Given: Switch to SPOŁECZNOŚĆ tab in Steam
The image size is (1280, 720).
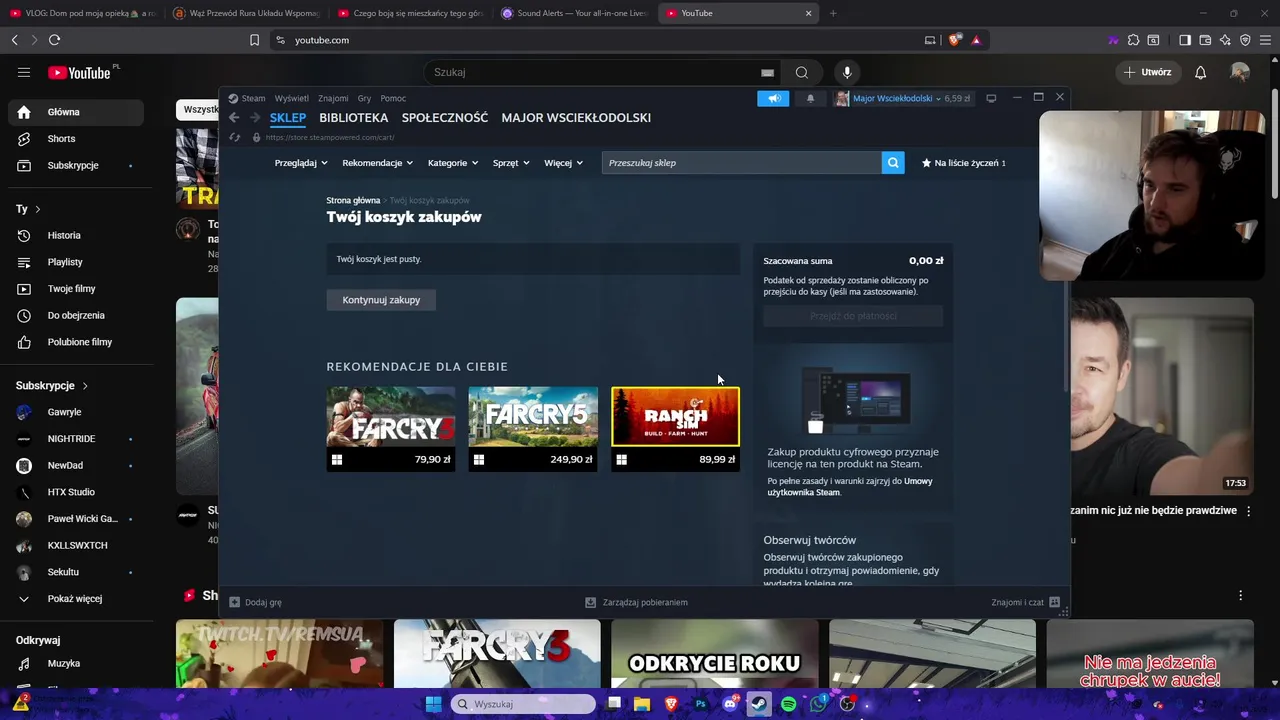Looking at the screenshot, I should tap(445, 118).
